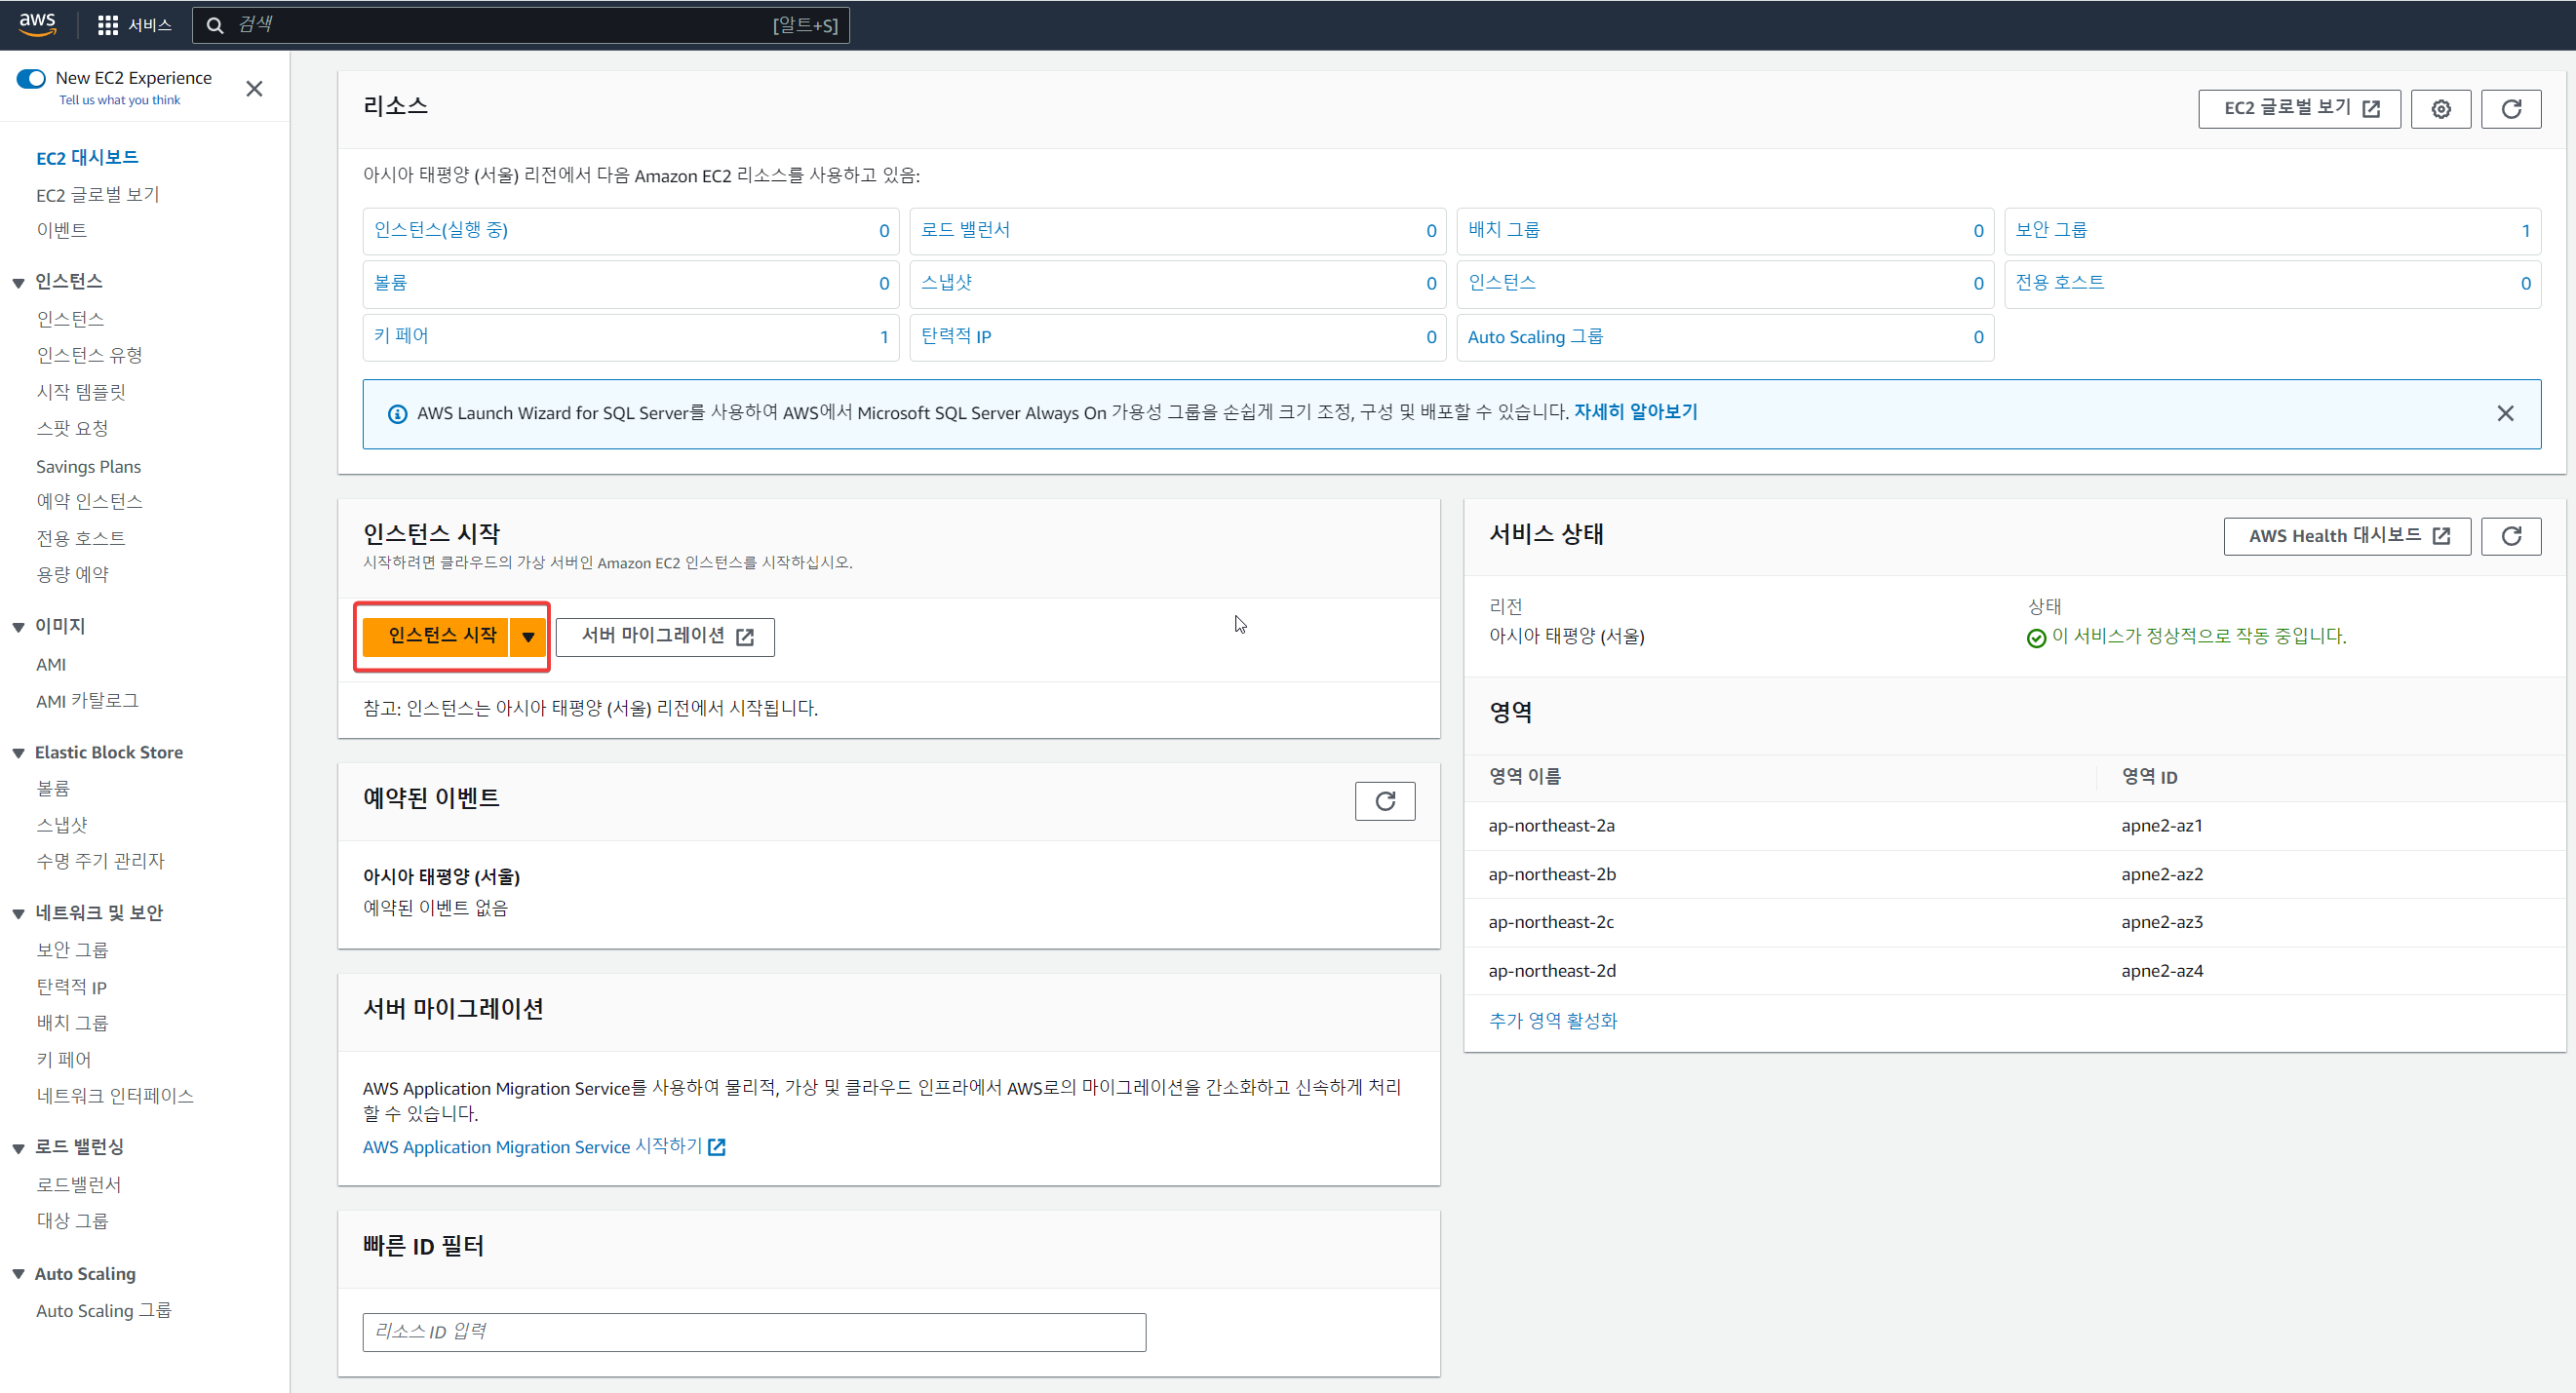2576x1393 pixels.
Task: Refresh the 예약된 이벤트 panel
Action: coord(1384,801)
